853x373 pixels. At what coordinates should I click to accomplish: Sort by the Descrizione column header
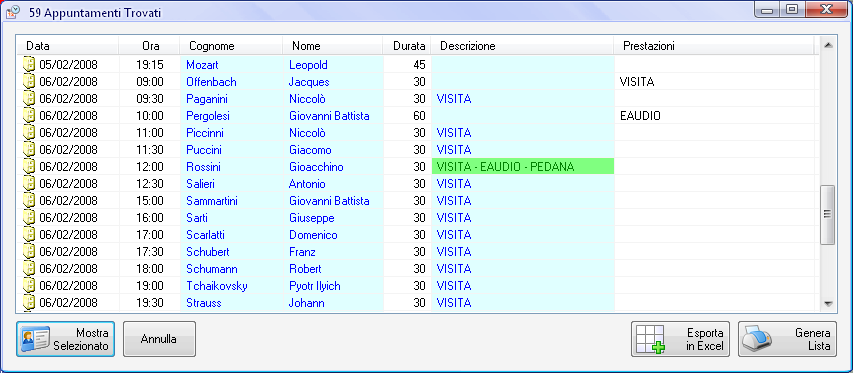pos(523,46)
